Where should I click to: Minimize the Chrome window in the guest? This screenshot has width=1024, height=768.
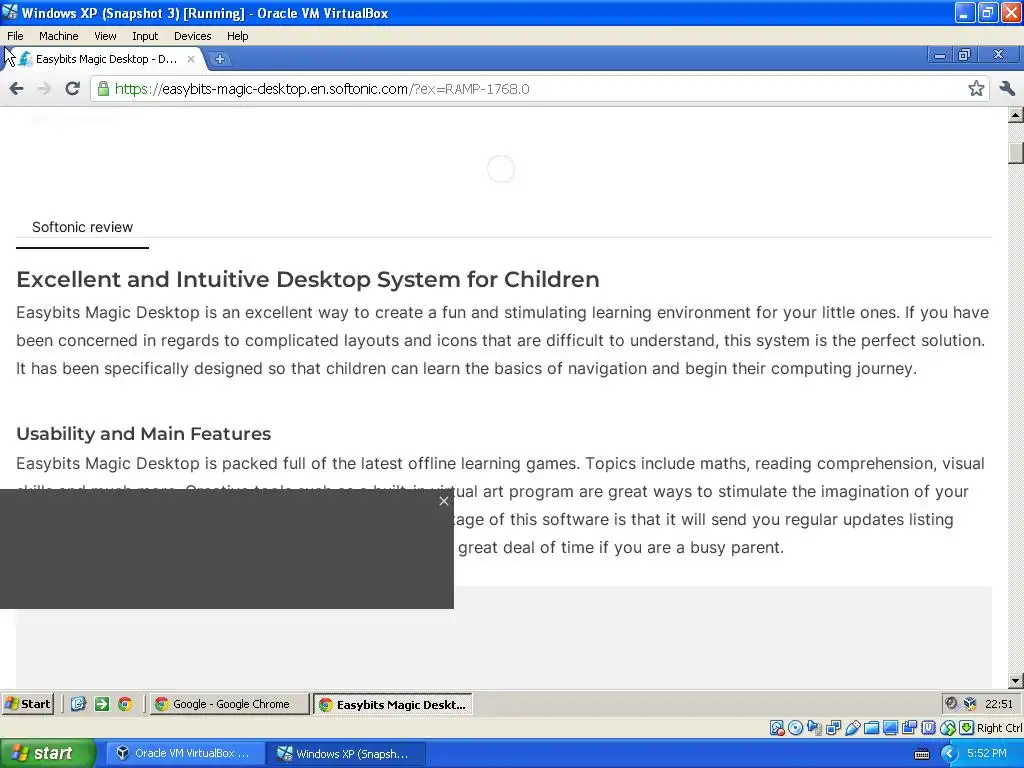tap(939, 55)
